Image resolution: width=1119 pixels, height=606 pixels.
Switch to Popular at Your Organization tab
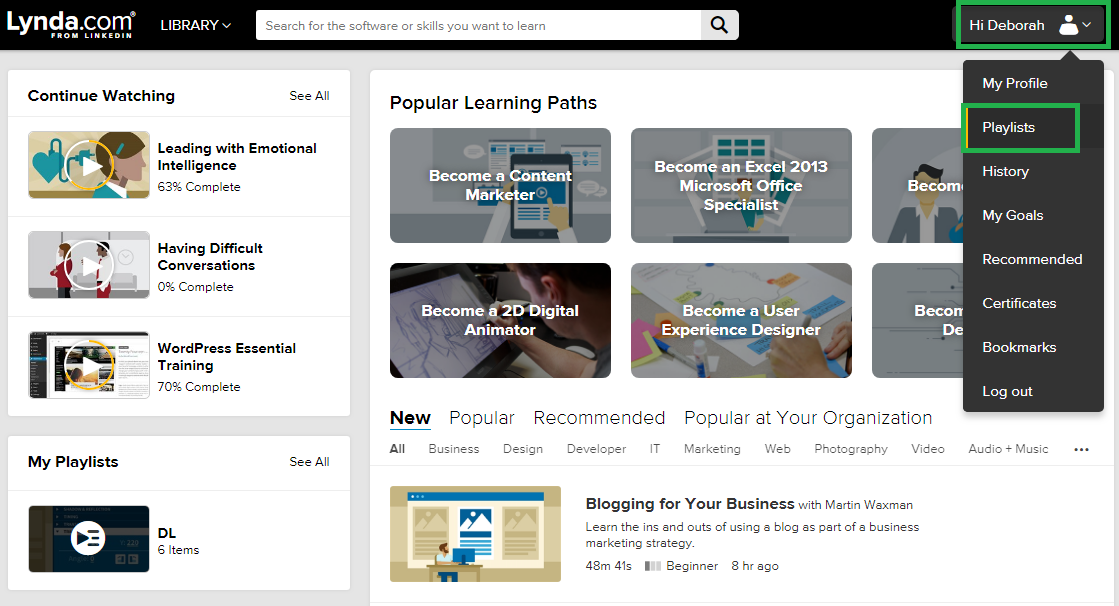(x=808, y=418)
